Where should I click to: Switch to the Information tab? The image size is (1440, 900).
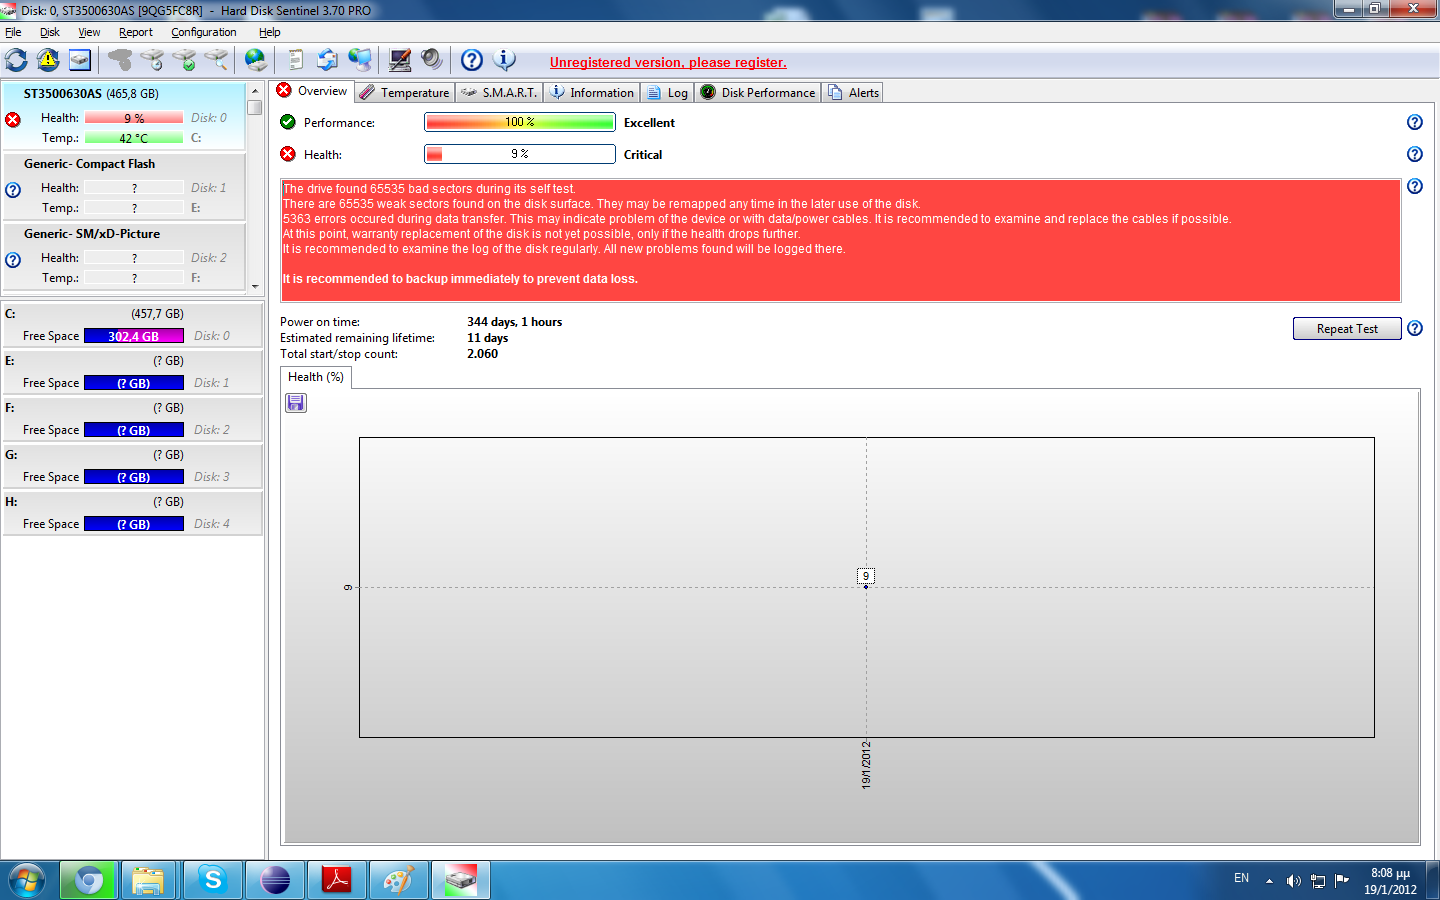pyautogui.click(x=592, y=92)
